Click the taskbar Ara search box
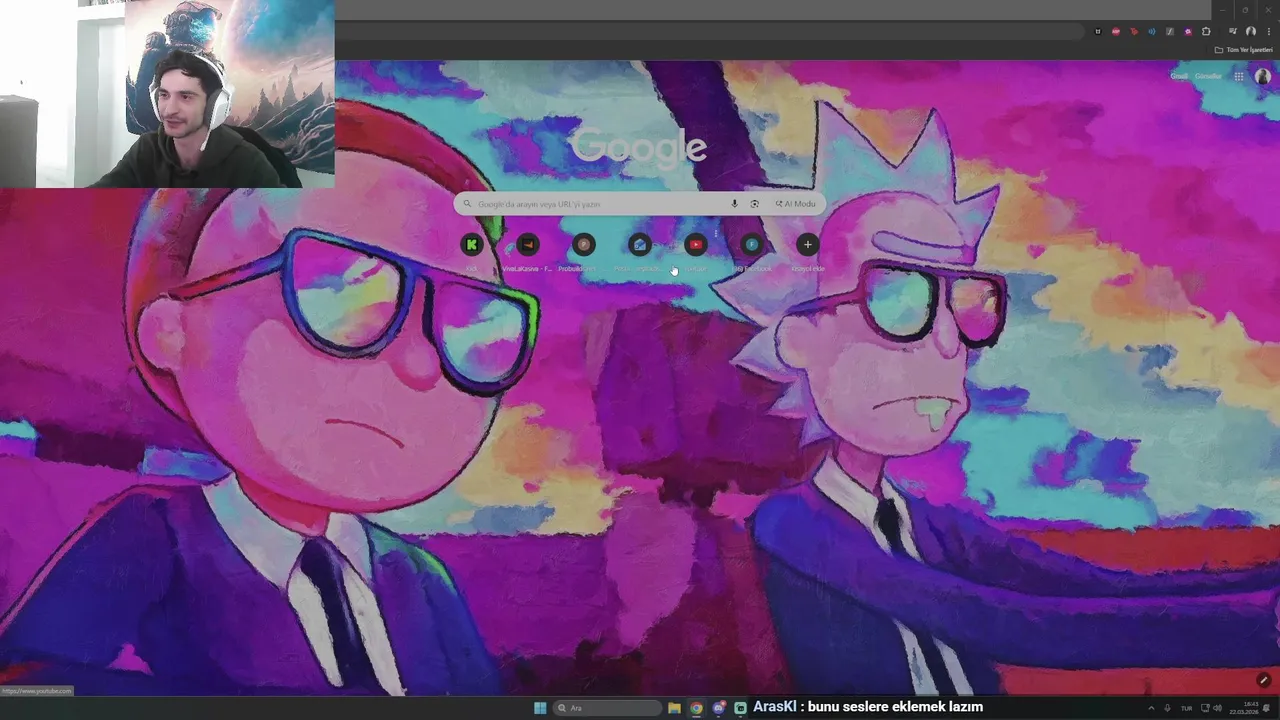1280x720 pixels. tap(608, 708)
